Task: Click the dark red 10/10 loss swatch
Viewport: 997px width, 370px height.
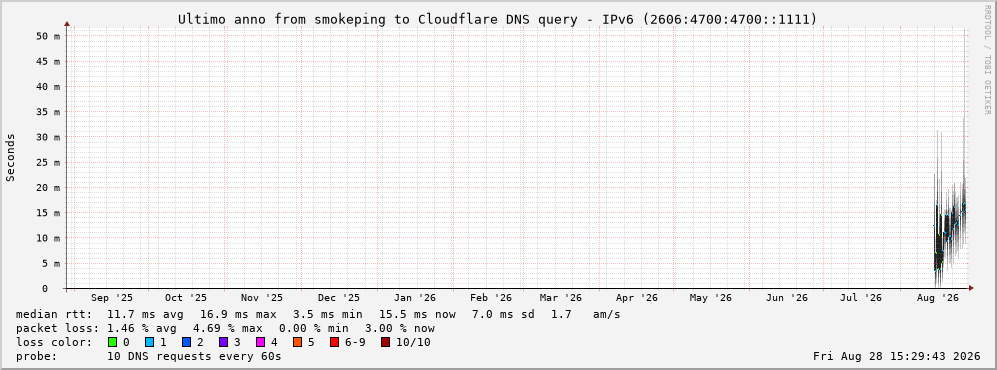Action: click(x=385, y=343)
